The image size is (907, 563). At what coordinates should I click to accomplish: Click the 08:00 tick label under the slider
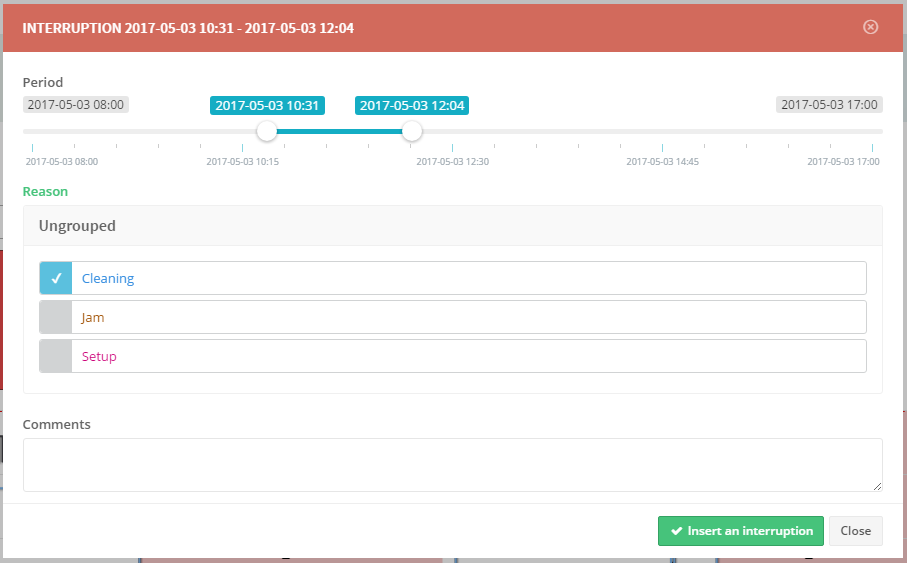(x=61, y=161)
